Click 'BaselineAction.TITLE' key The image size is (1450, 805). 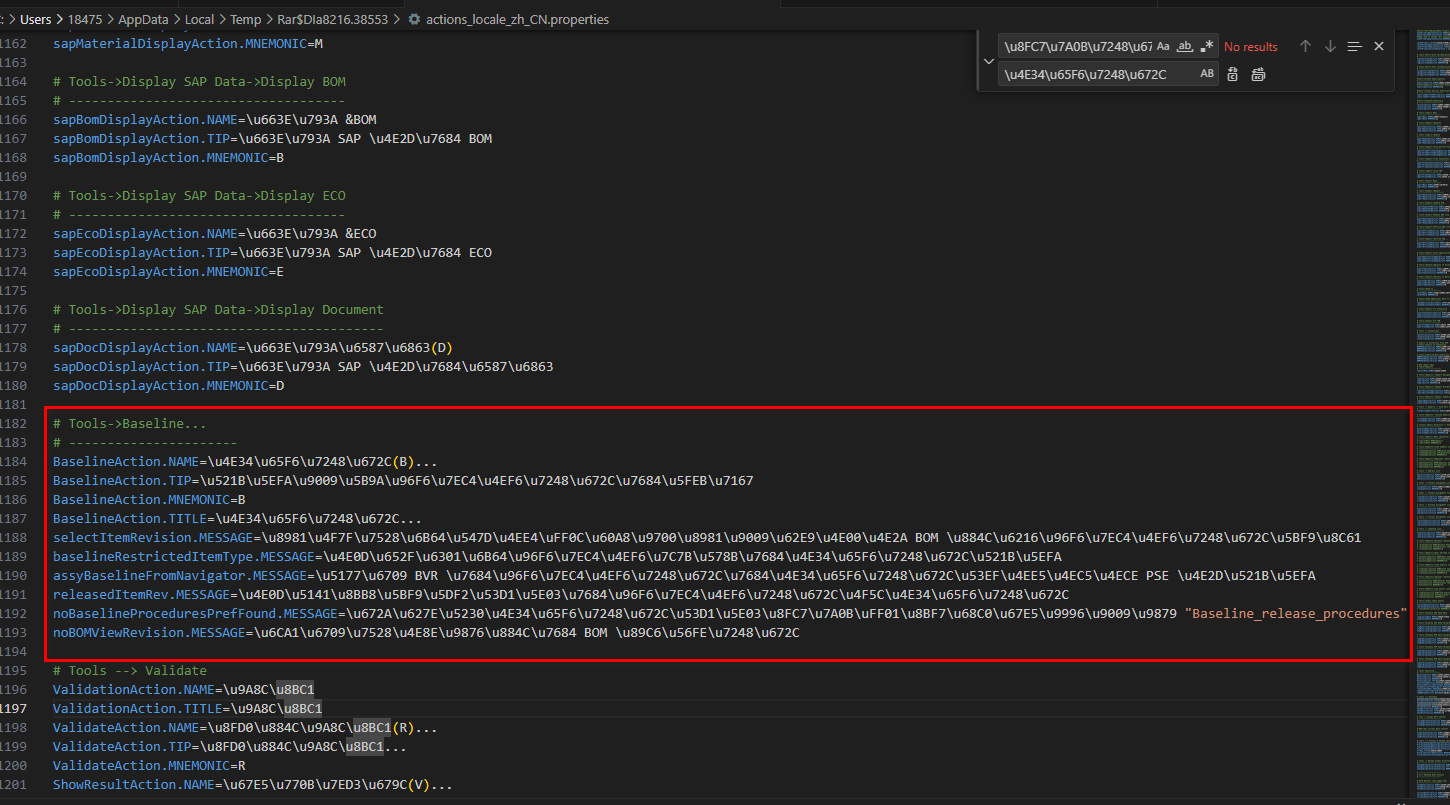130,518
